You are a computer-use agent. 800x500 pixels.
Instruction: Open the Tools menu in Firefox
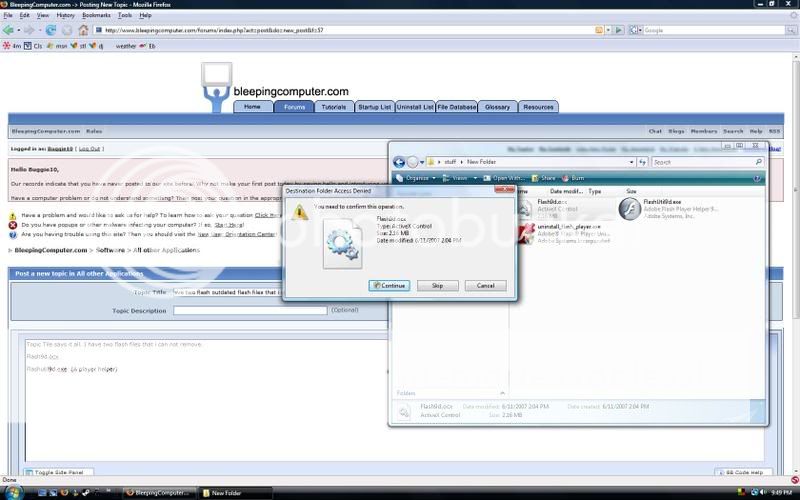(x=125, y=15)
